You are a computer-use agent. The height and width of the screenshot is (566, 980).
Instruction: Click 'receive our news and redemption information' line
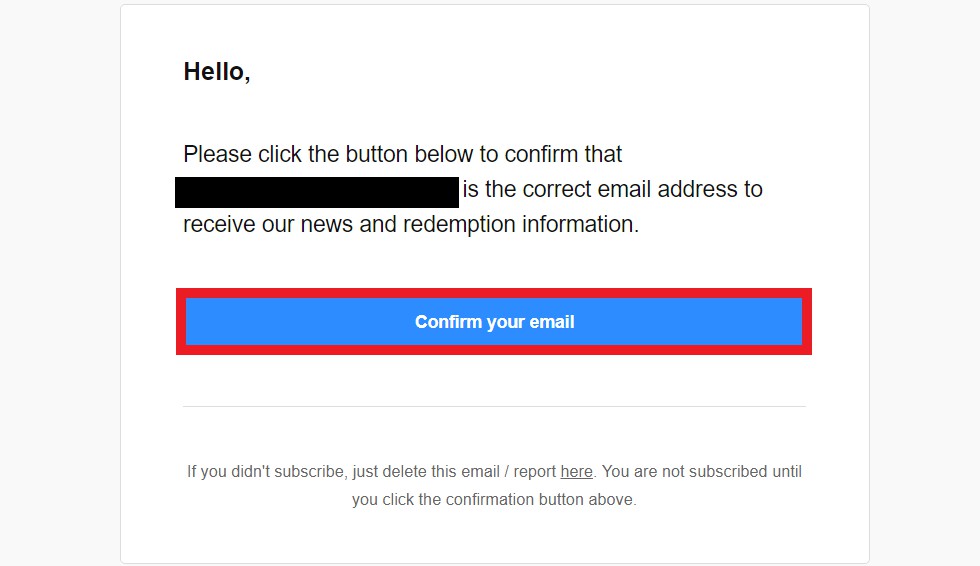[410, 224]
